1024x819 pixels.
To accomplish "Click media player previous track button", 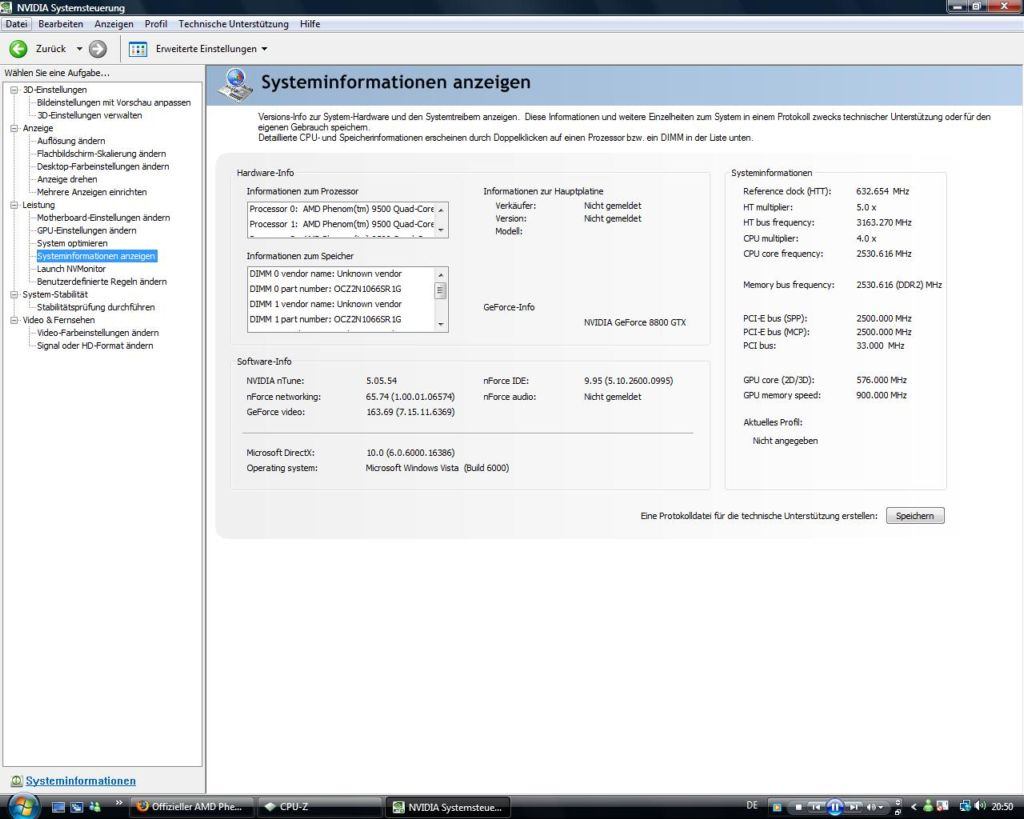I will (816, 808).
